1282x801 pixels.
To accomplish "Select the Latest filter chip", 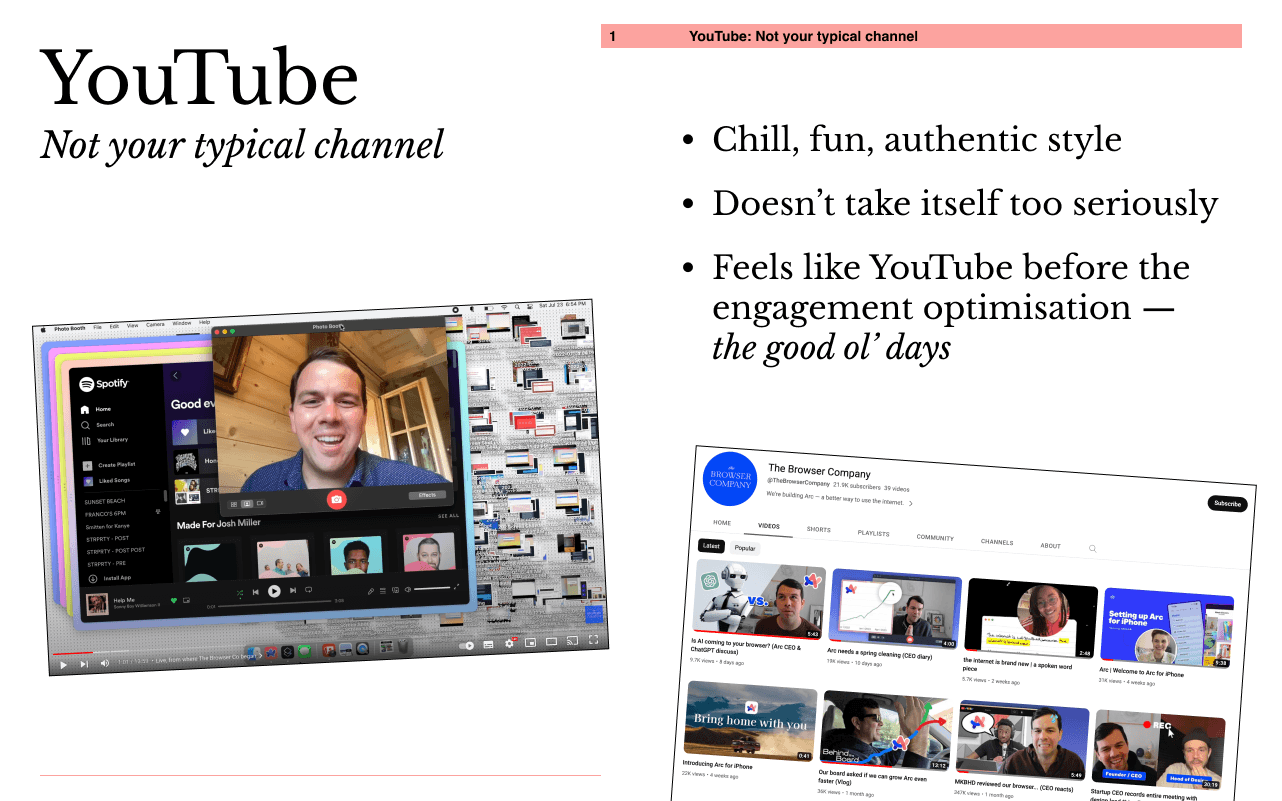I will tap(711, 546).
